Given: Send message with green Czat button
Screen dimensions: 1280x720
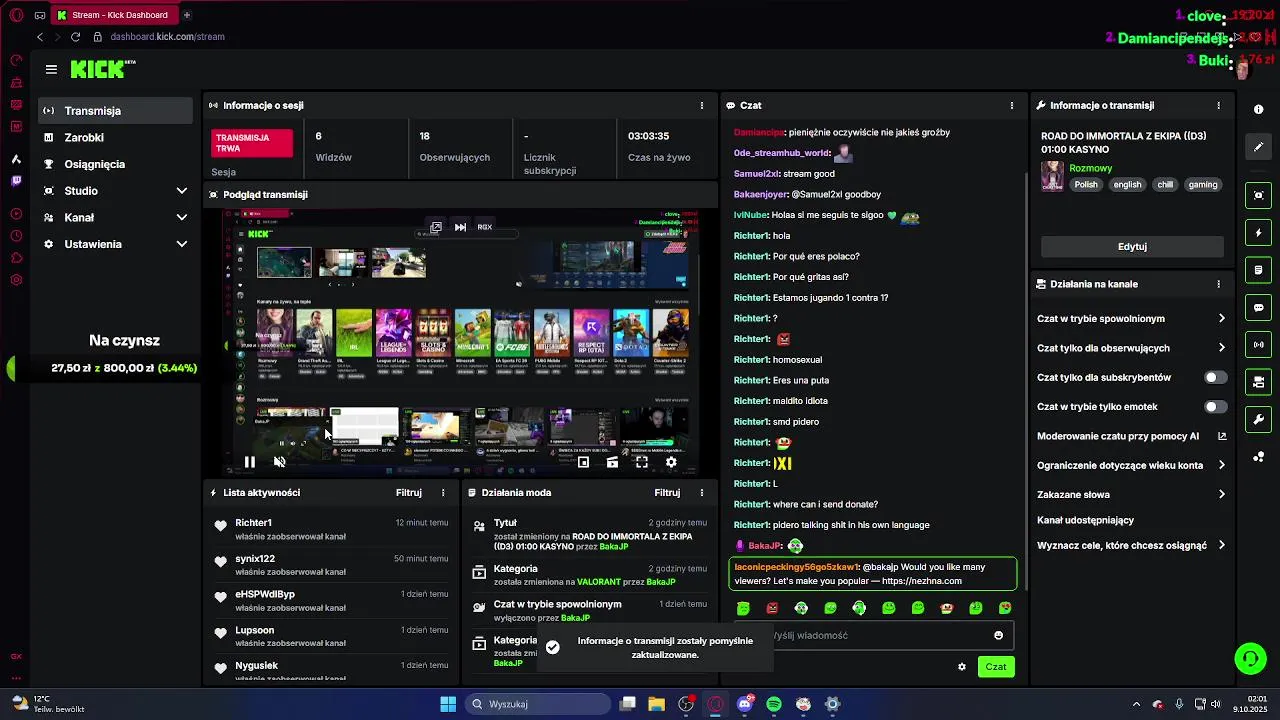Looking at the screenshot, I should point(996,667).
